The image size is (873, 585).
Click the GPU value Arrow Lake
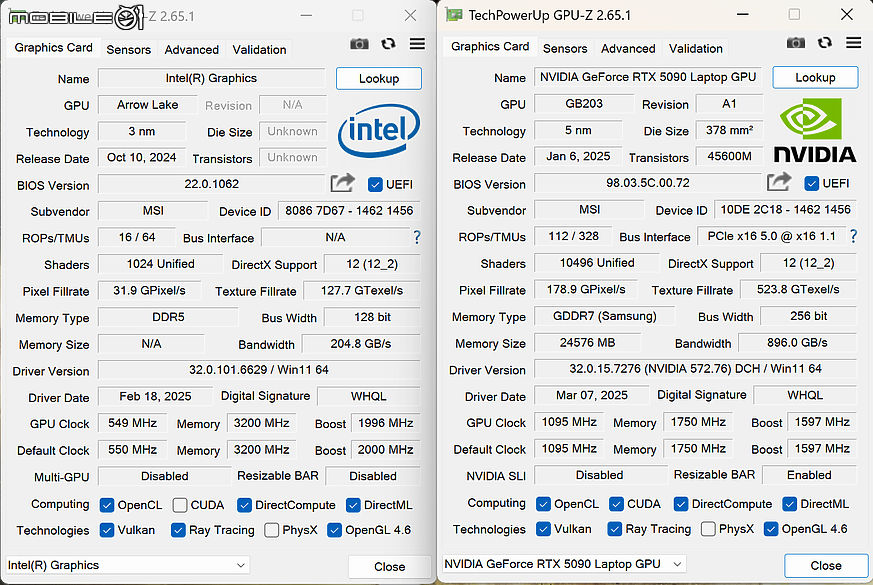[x=148, y=105]
